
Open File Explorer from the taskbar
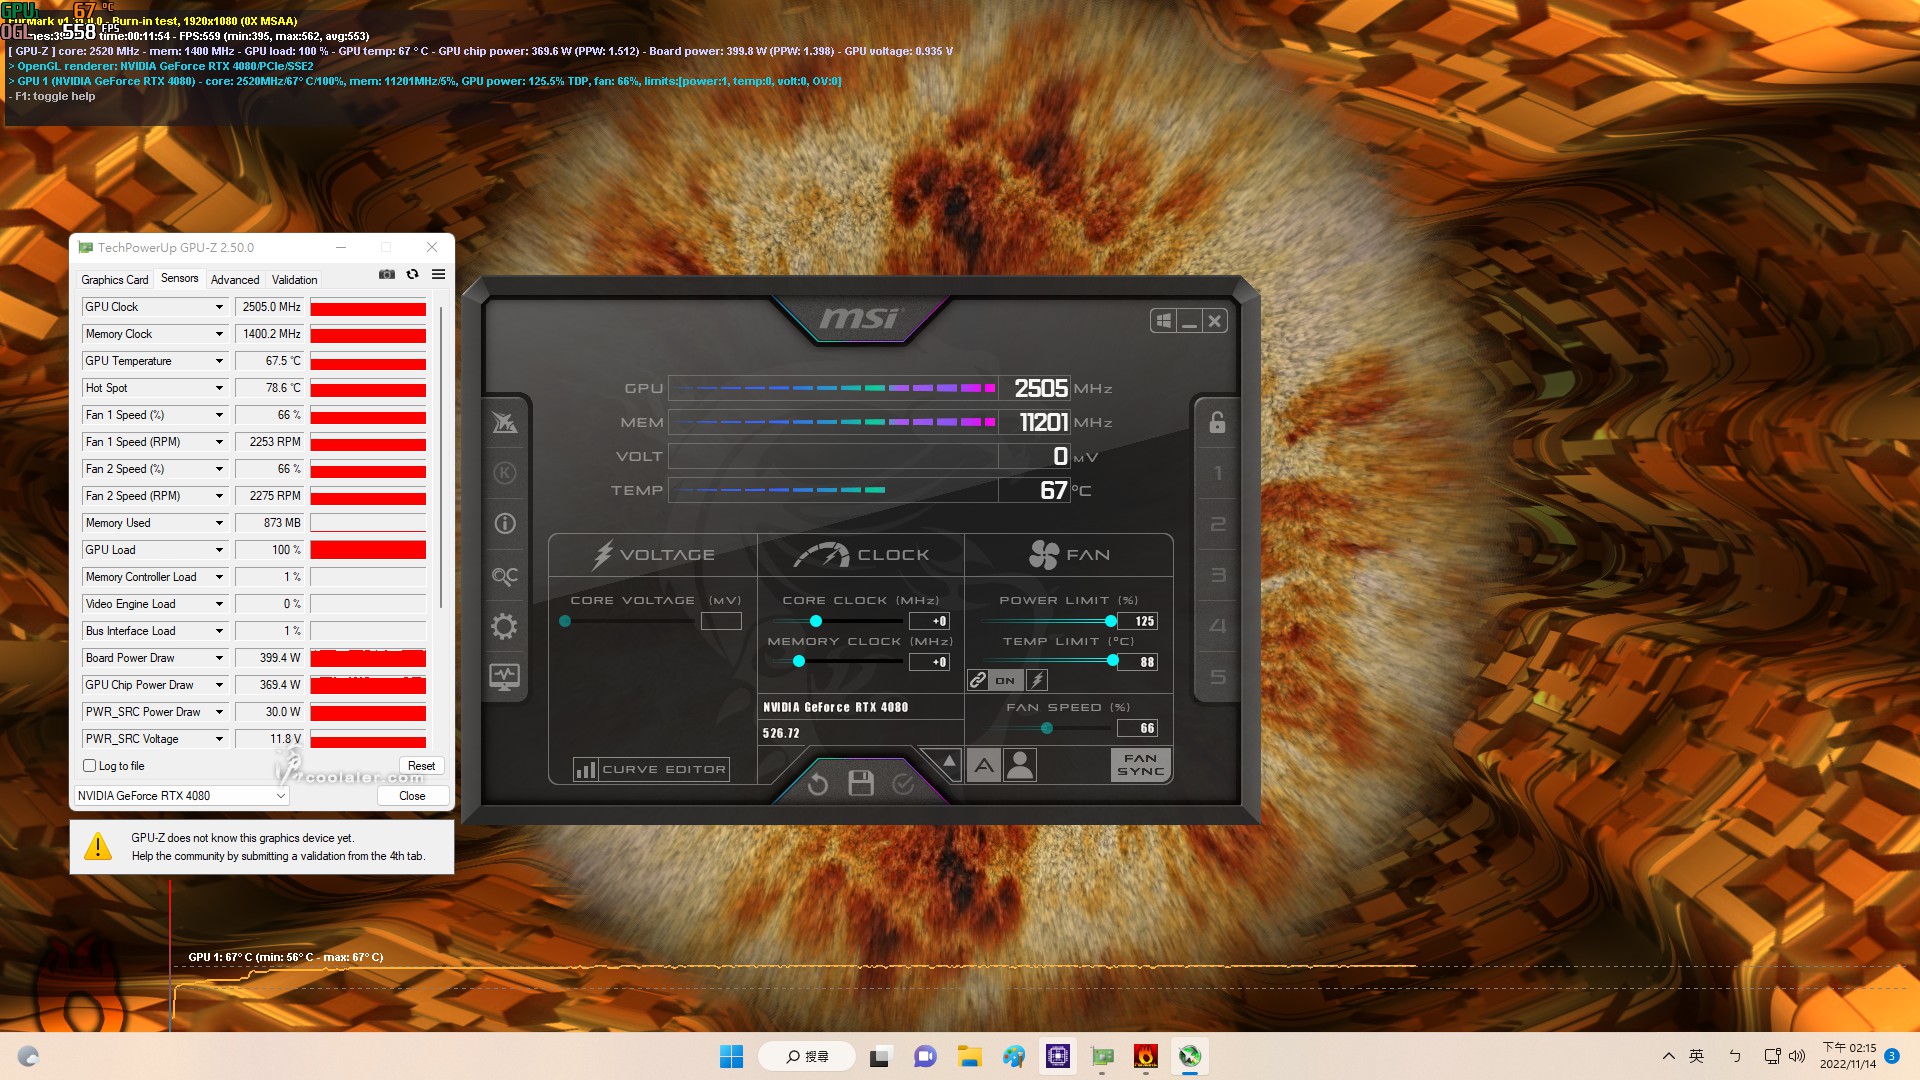tap(969, 1056)
